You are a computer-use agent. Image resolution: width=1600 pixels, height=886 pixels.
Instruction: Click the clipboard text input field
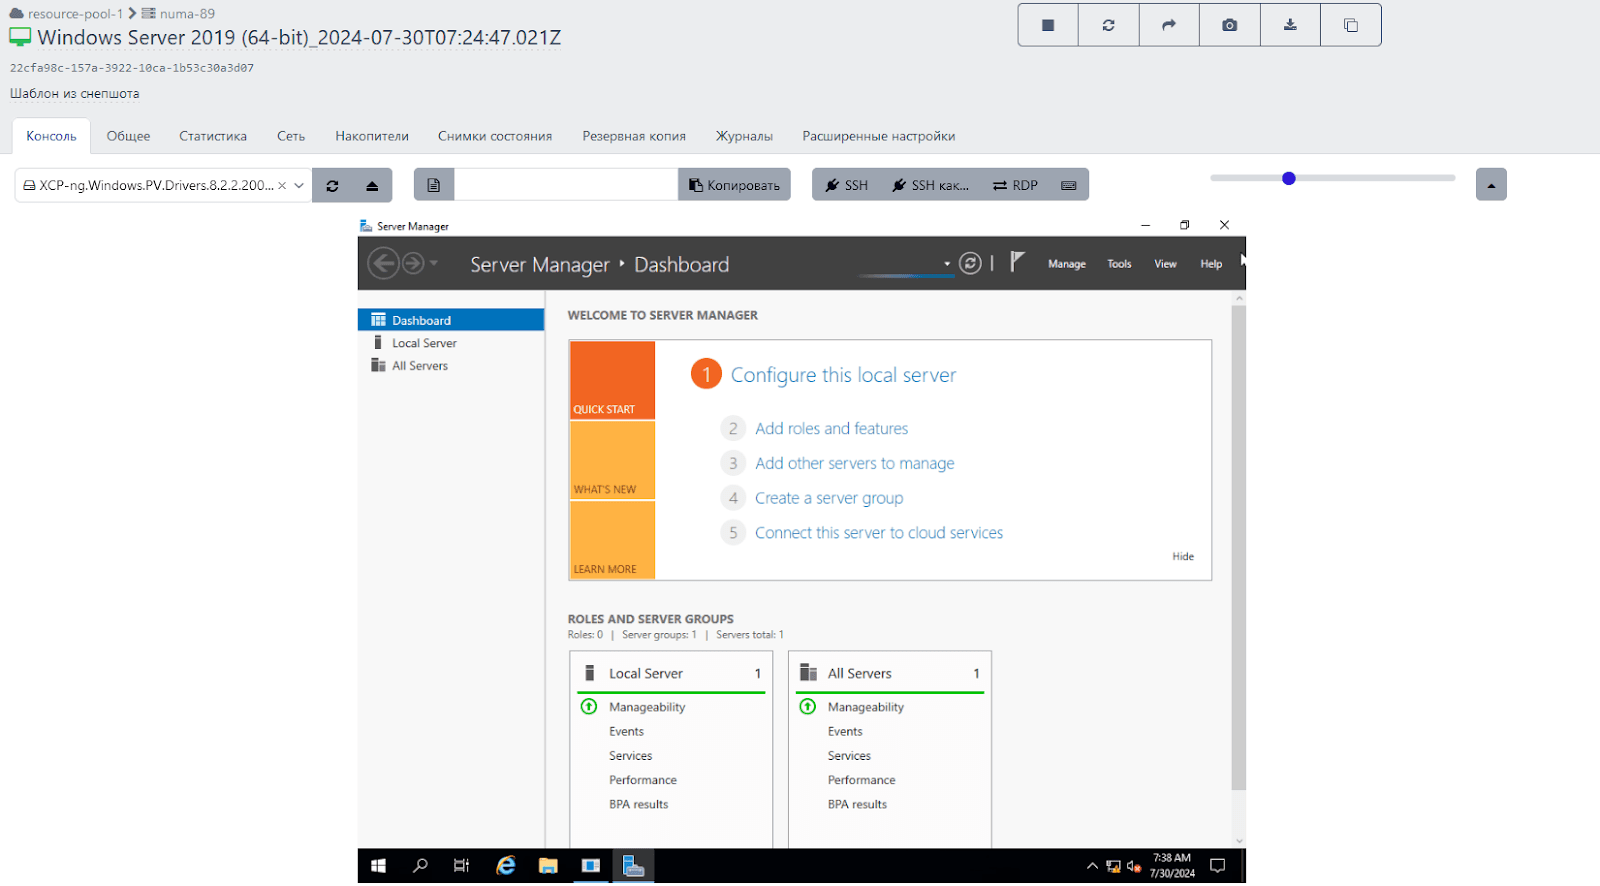pyautogui.click(x=566, y=185)
